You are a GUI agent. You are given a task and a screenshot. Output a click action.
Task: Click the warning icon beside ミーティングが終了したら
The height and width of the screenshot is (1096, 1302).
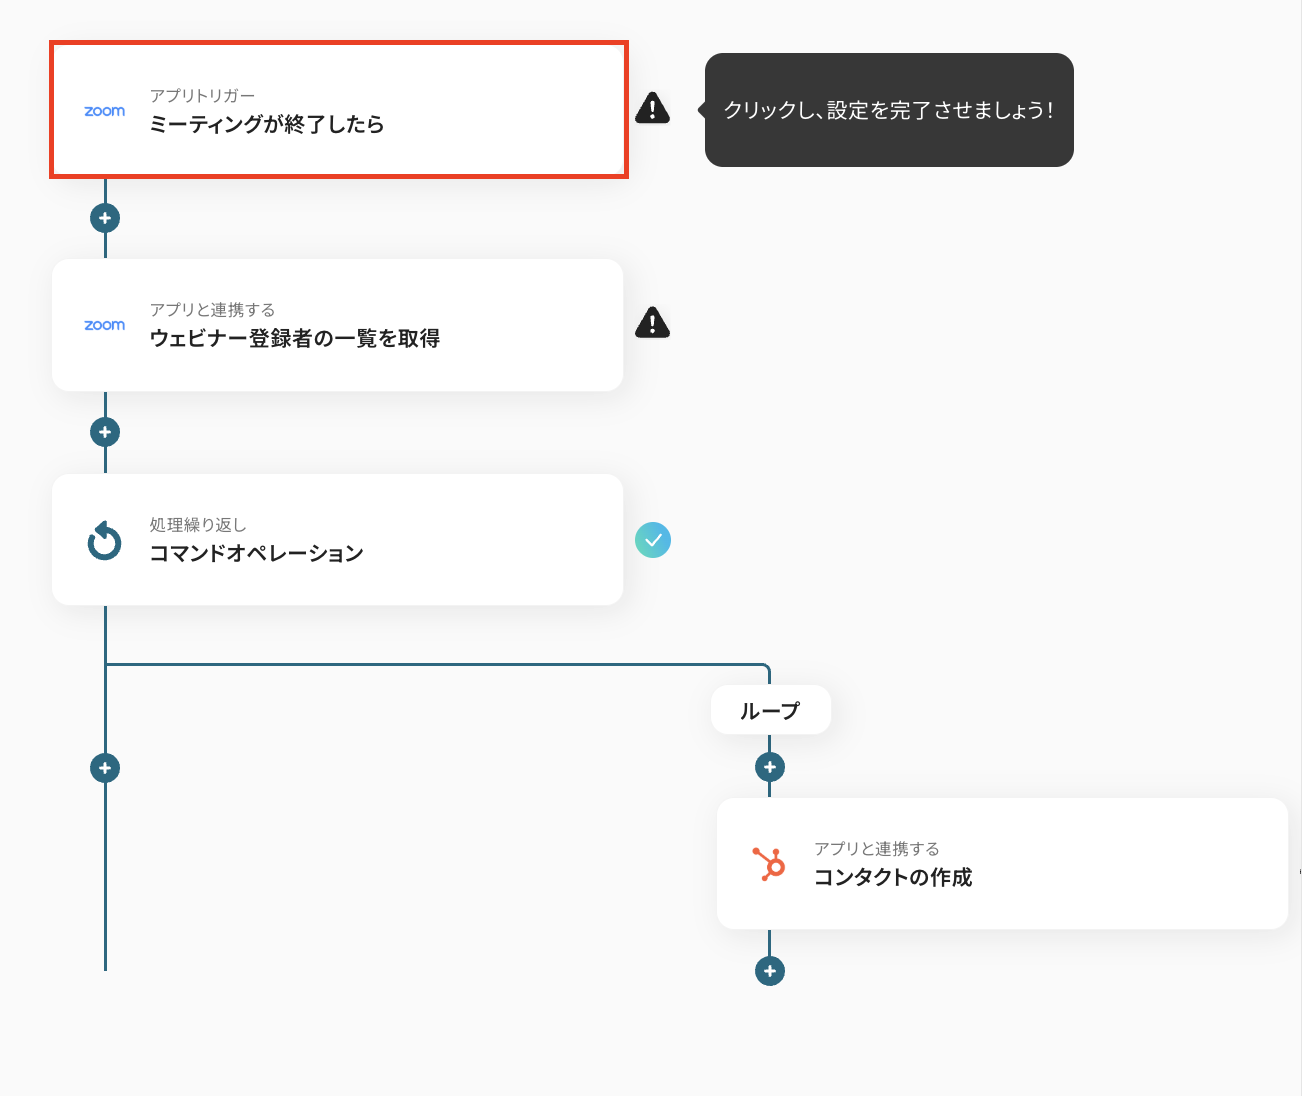(653, 108)
